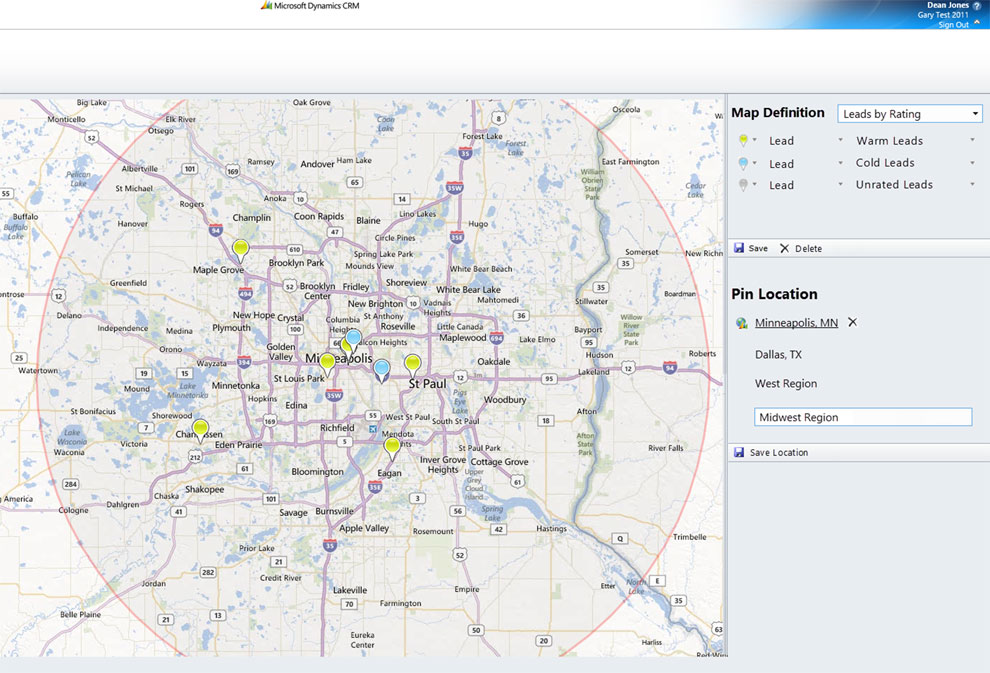
Task: Click the I-35 shield near Forest Lake
Action: (465, 152)
